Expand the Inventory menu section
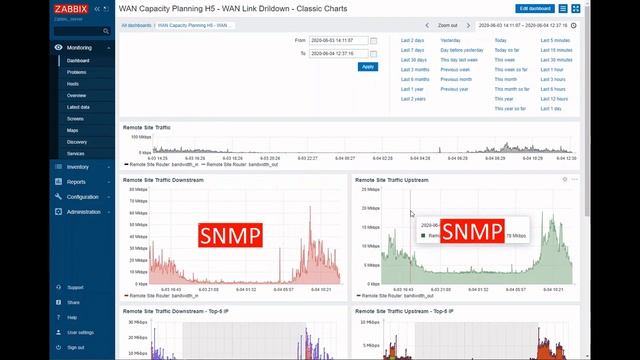Screen dimensions: 640x360 (x=109, y=167)
